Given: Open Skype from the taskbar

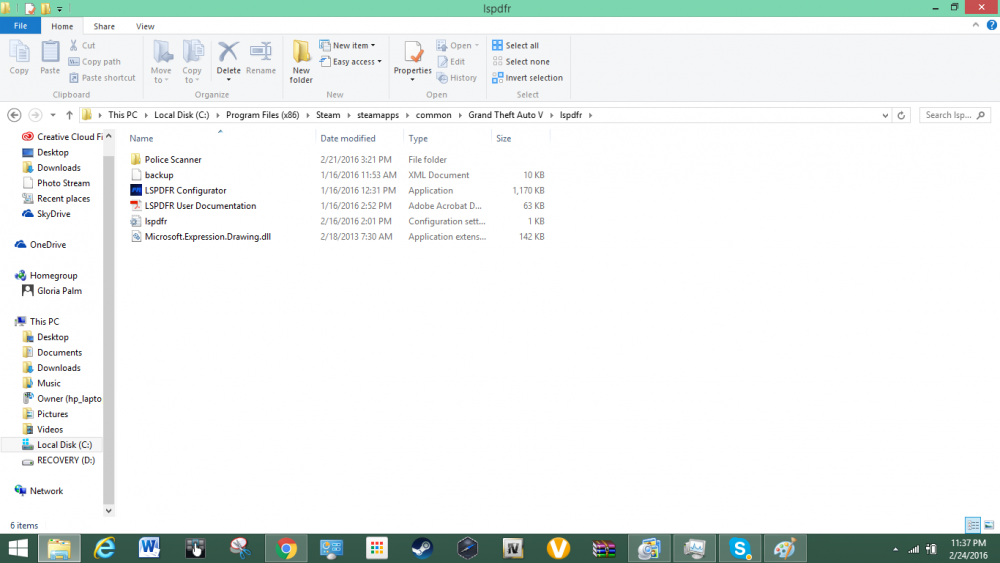Looking at the screenshot, I should tap(740, 548).
